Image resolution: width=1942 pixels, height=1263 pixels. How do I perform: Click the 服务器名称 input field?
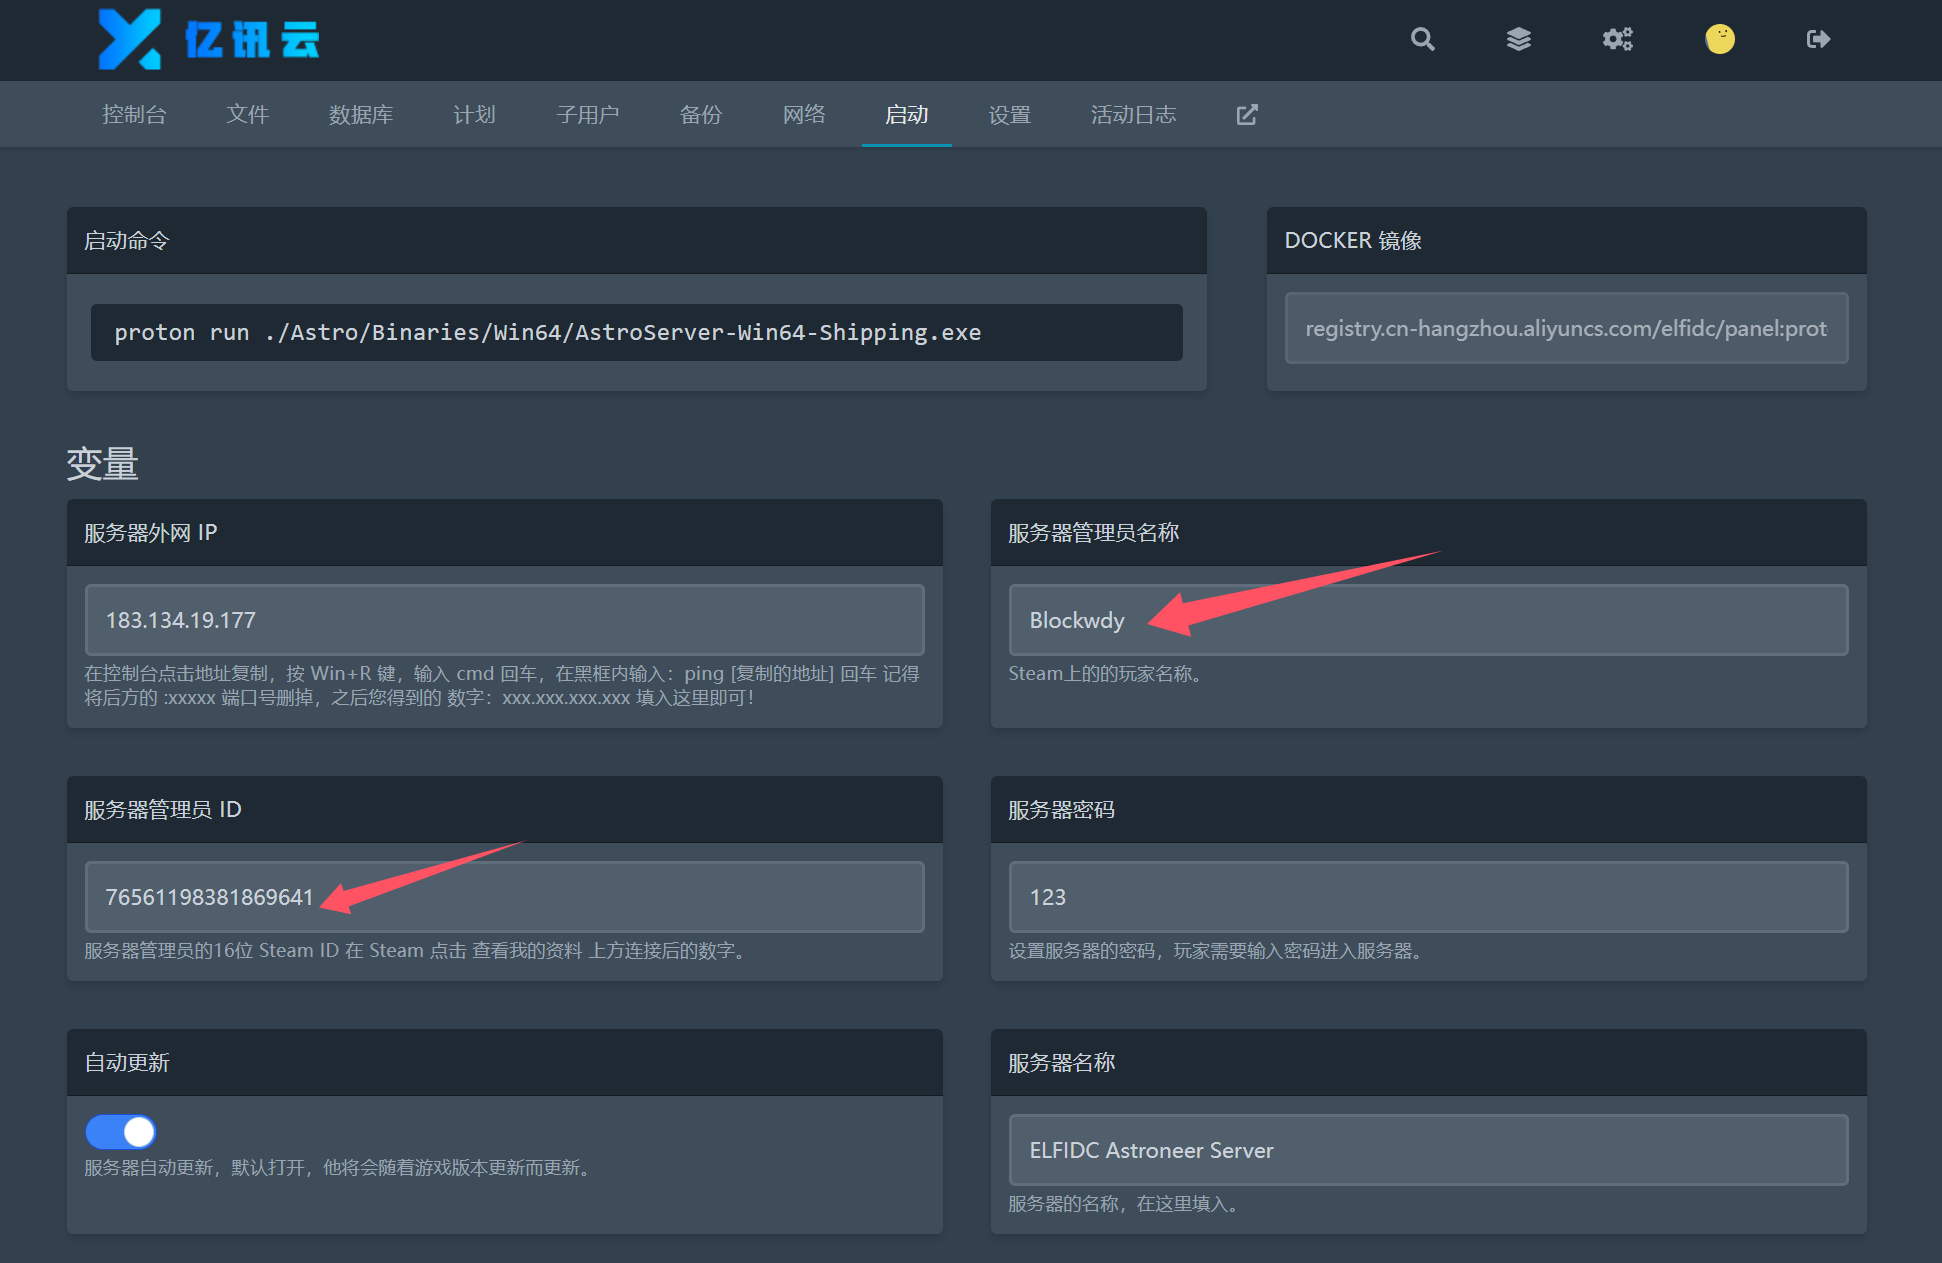coord(1428,1150)
